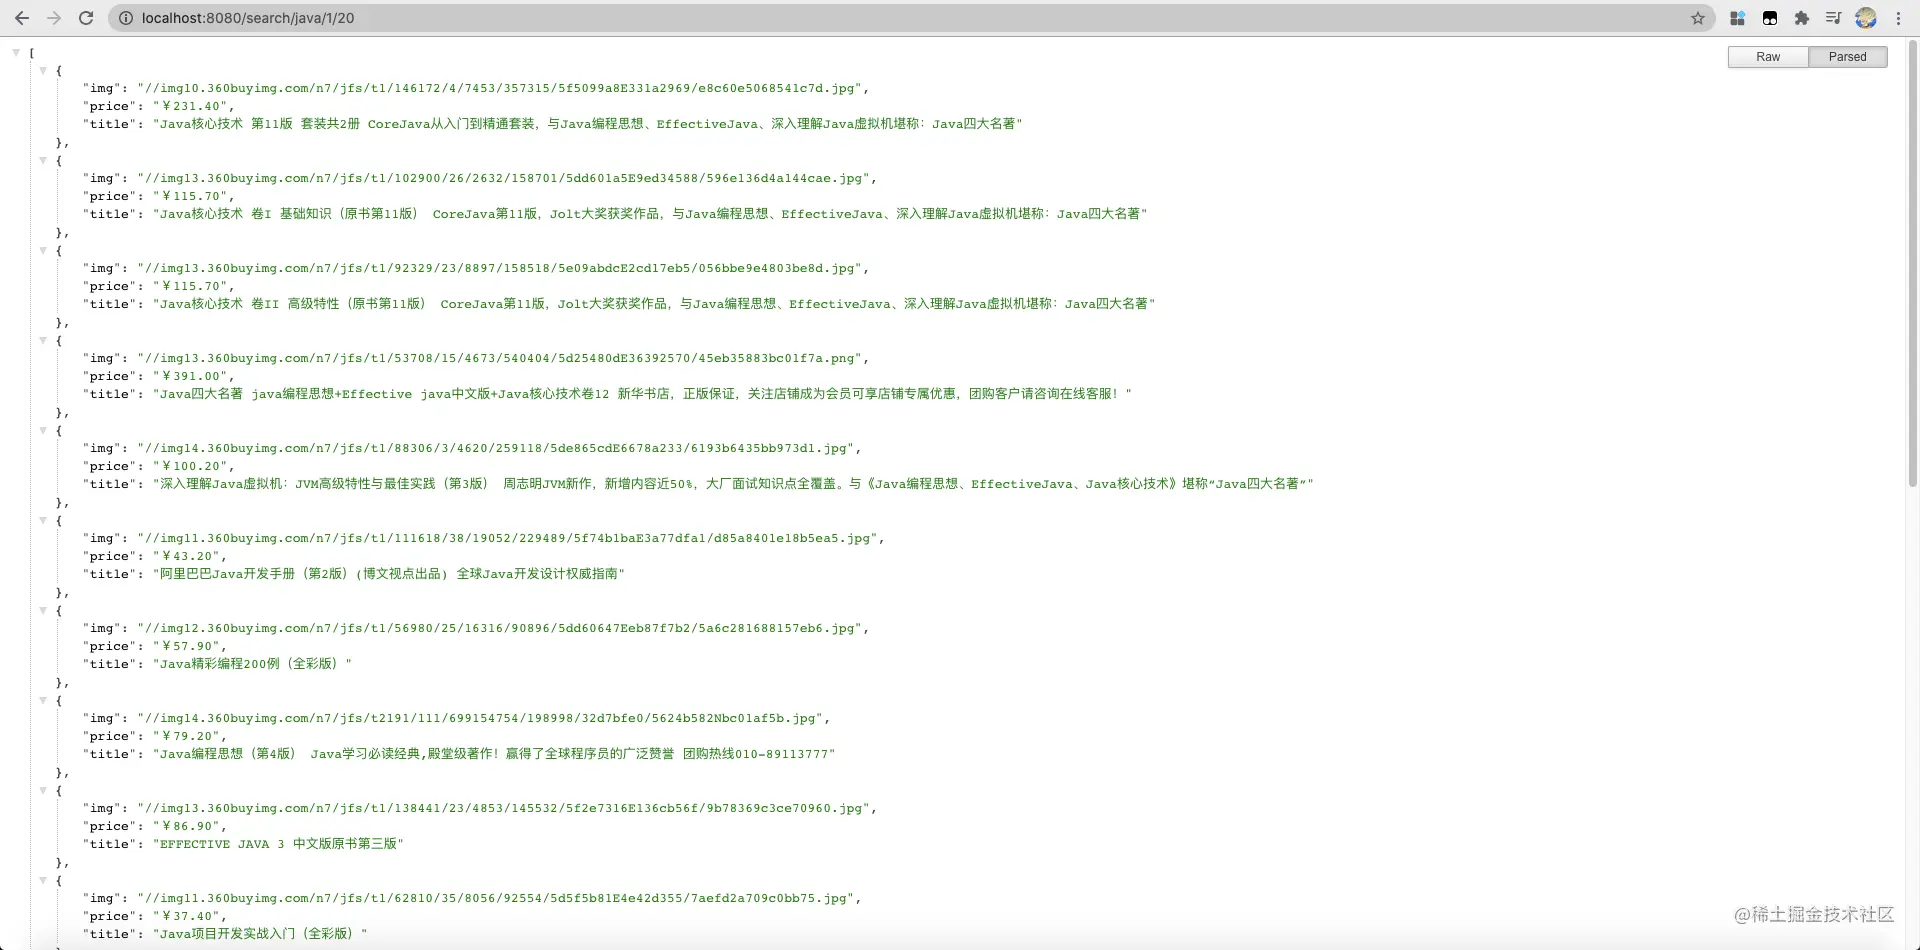Click the price value "¥79.20"

click(x=187, y=736)
